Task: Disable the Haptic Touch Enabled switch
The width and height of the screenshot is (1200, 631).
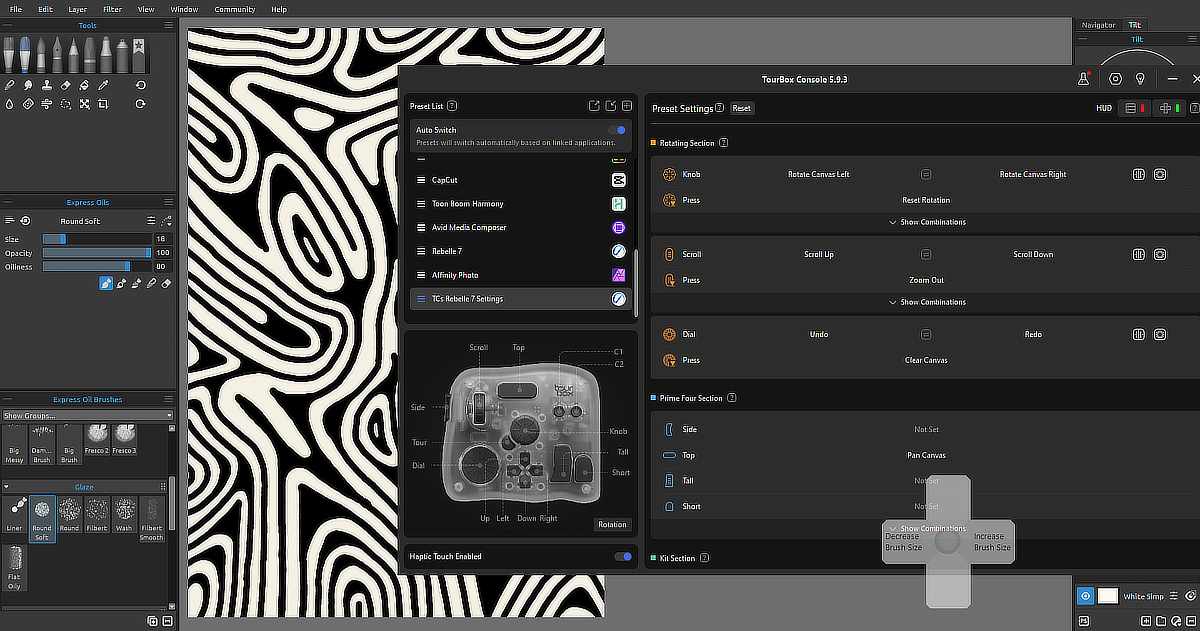Action: pyautogui.click(x=622, y=556)
